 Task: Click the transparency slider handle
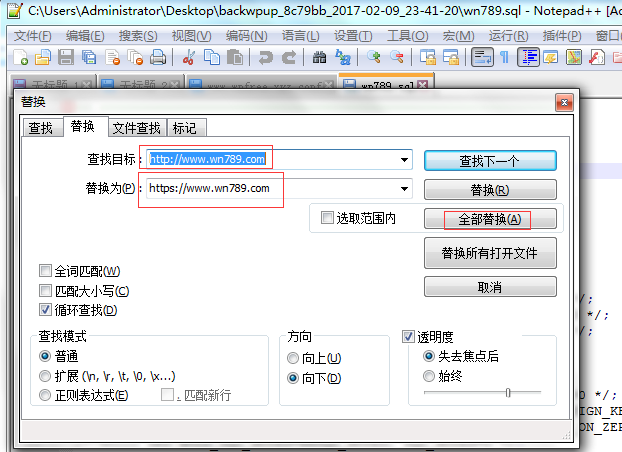508,393
